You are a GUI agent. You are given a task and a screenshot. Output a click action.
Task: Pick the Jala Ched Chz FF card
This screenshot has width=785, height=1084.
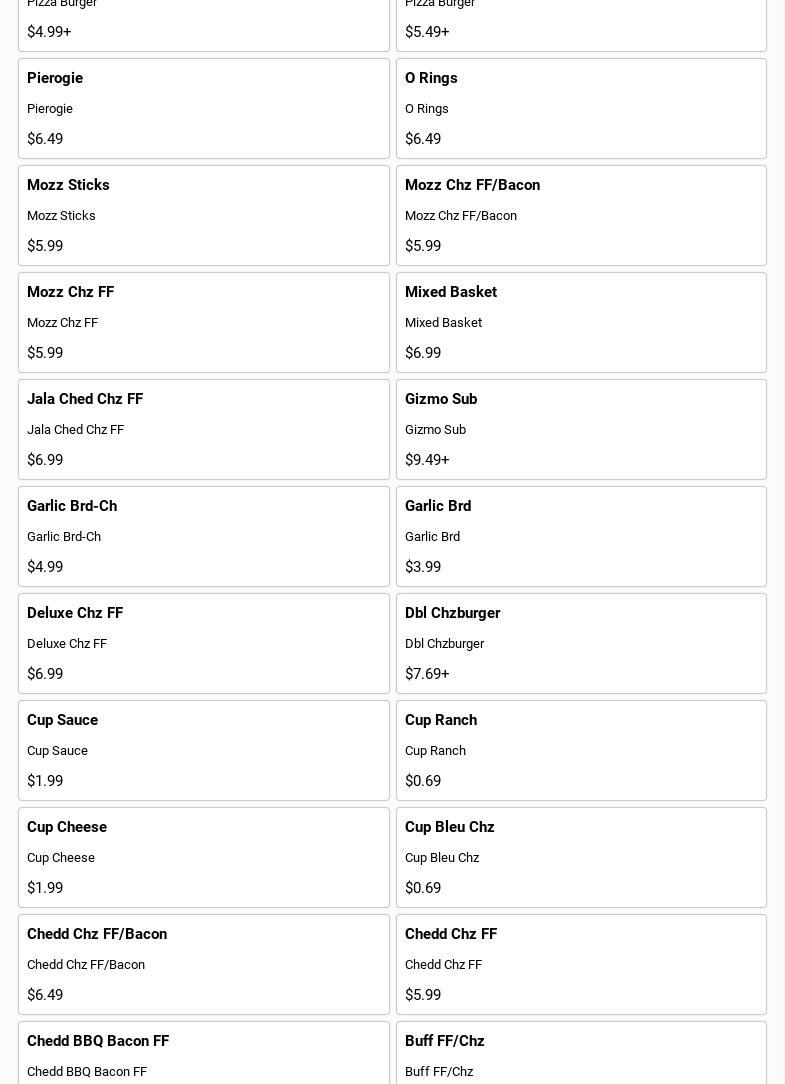[203, 429]
